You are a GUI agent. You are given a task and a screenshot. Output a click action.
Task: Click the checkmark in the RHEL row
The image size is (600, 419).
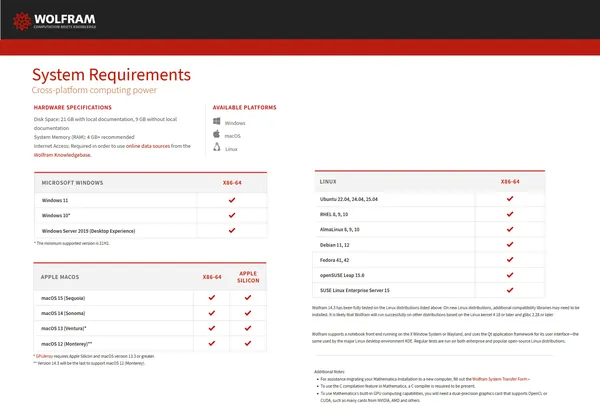click(x=510, y=214)
